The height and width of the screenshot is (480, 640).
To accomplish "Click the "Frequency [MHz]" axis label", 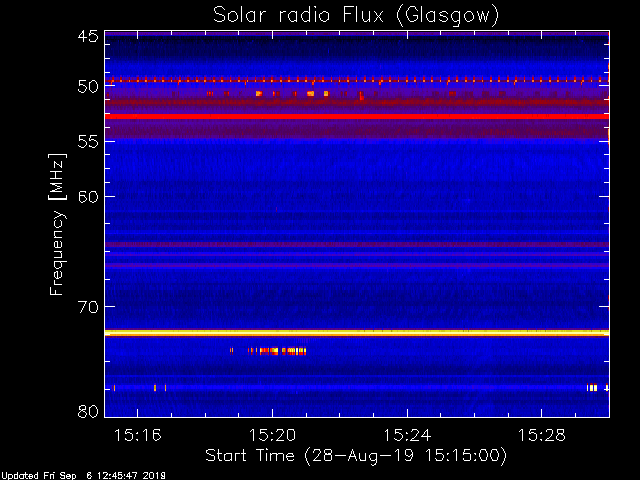I will click(x=57, y=224).
